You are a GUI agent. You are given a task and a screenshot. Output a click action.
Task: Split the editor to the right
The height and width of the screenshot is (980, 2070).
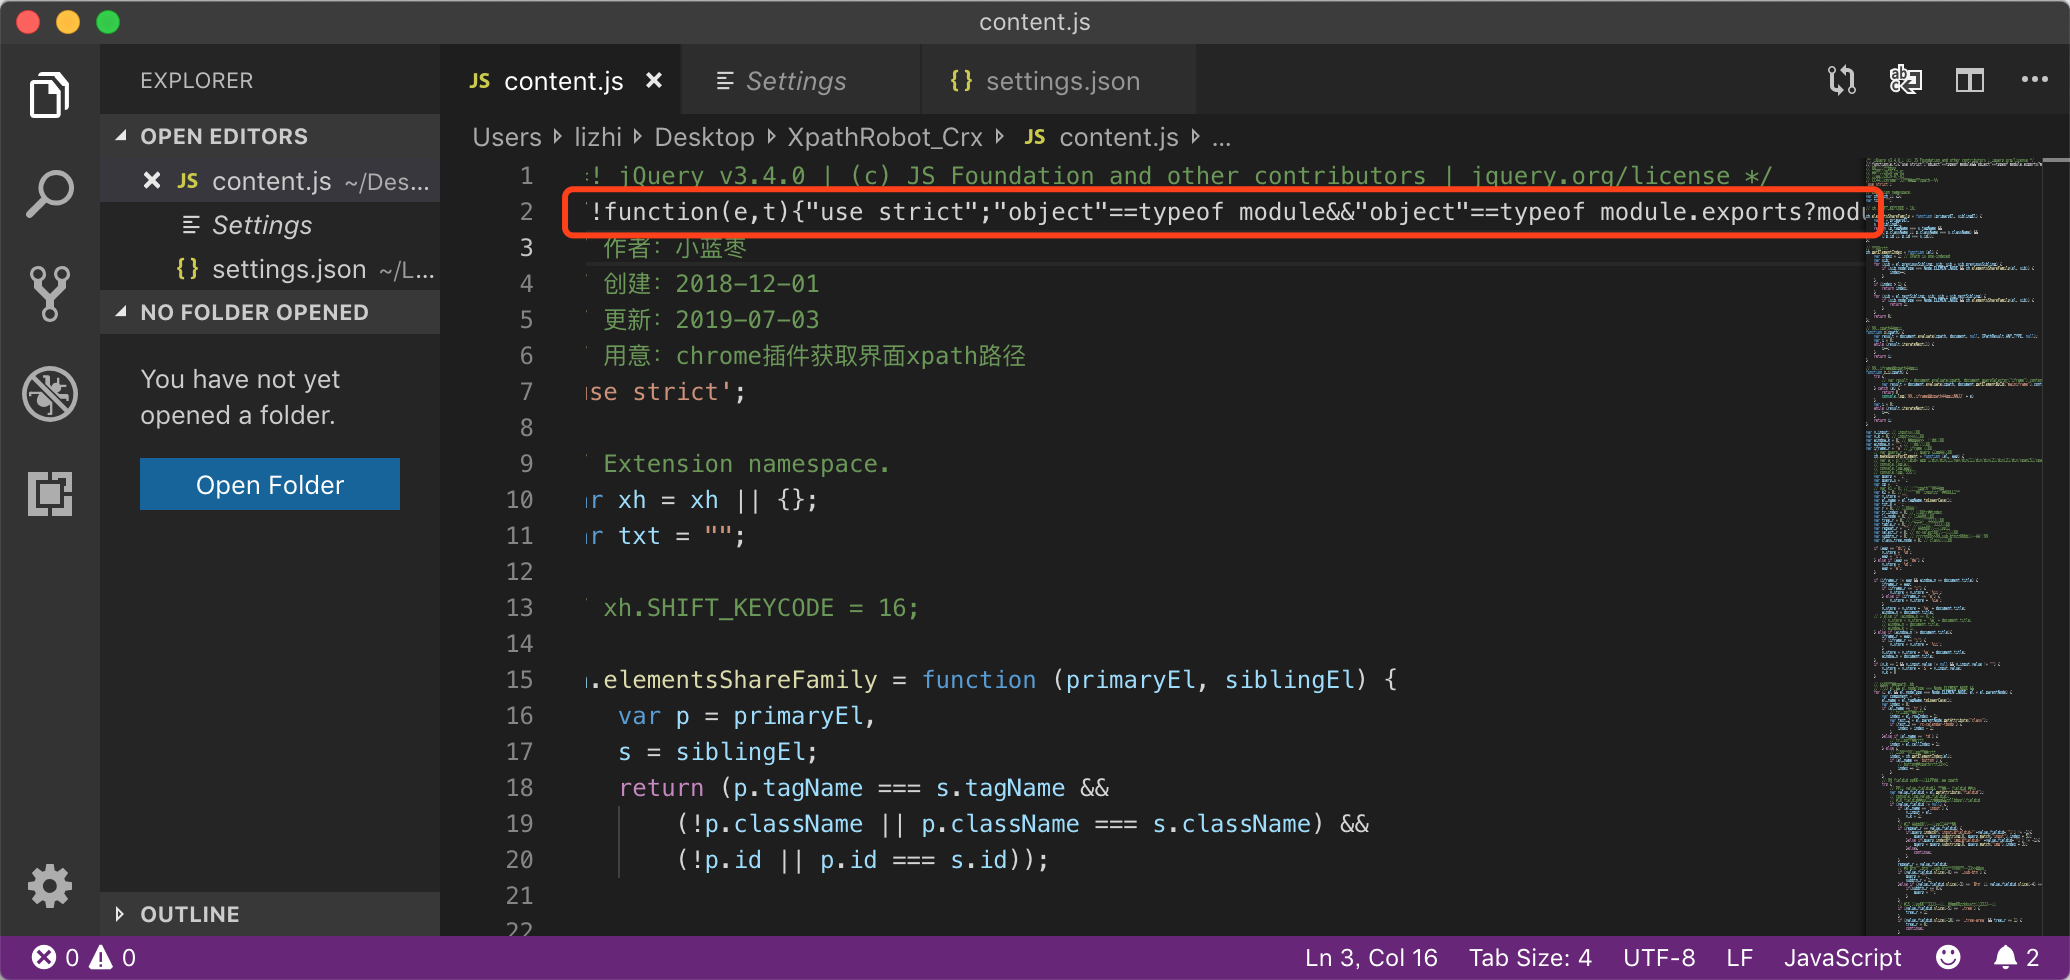(1969, 80)
